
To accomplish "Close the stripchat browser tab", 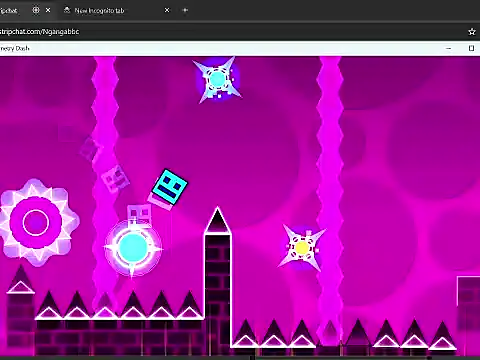I will (48, 10).
